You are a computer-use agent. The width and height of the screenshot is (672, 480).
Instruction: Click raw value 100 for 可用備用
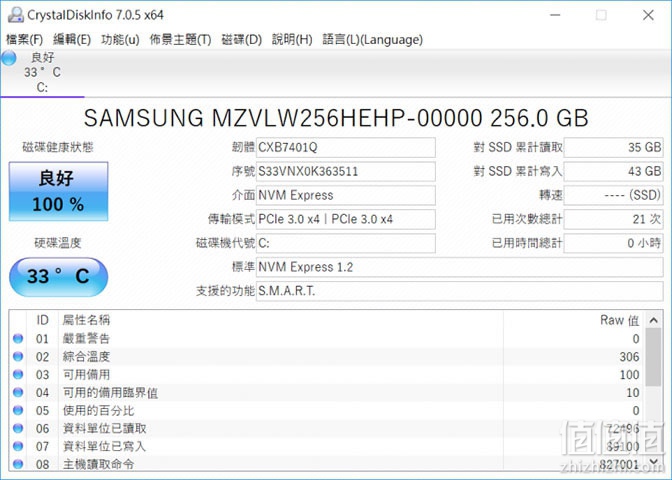[629, 375]
